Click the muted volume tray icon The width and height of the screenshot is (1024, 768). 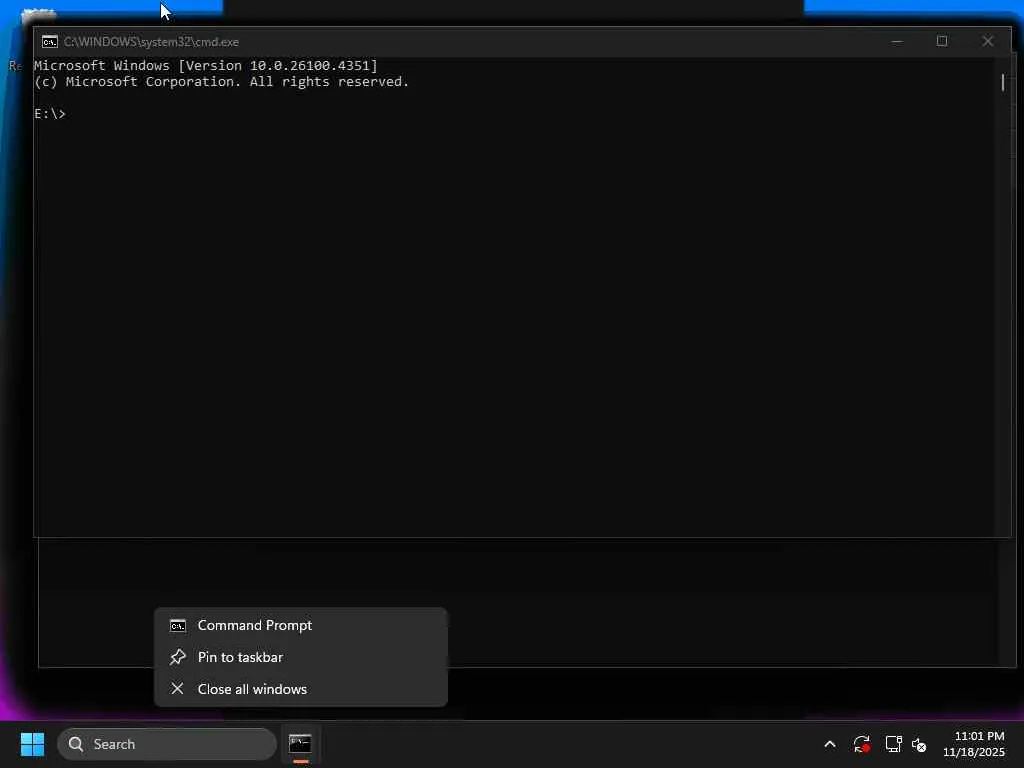pos(920,744)
